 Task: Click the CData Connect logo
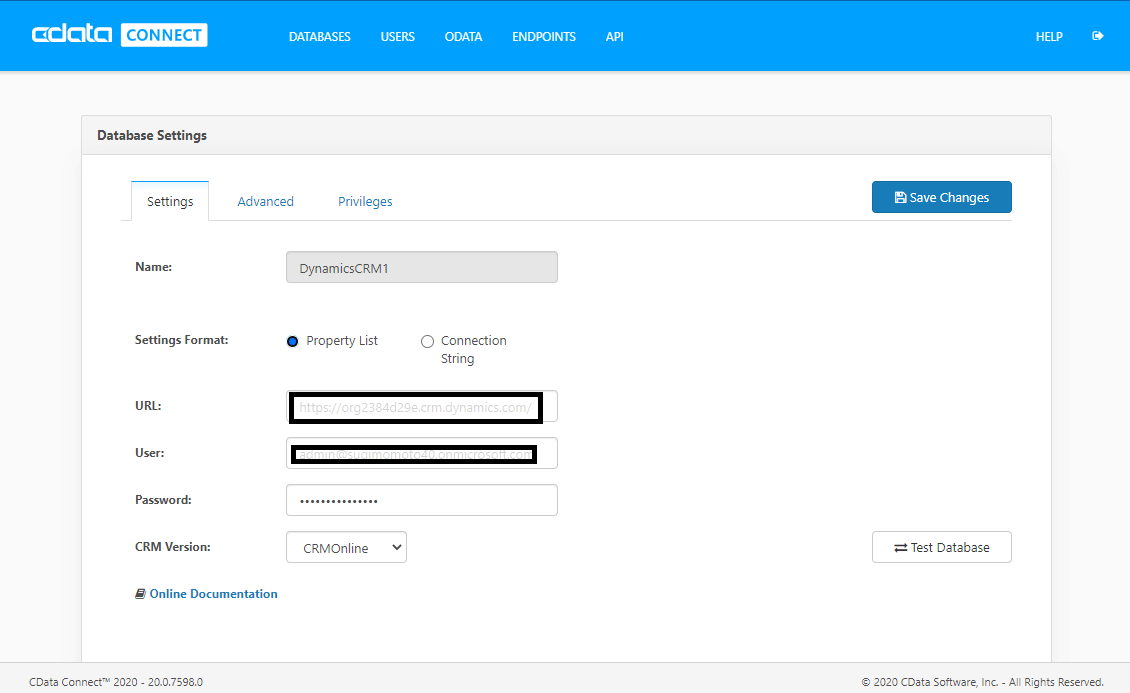120,35
